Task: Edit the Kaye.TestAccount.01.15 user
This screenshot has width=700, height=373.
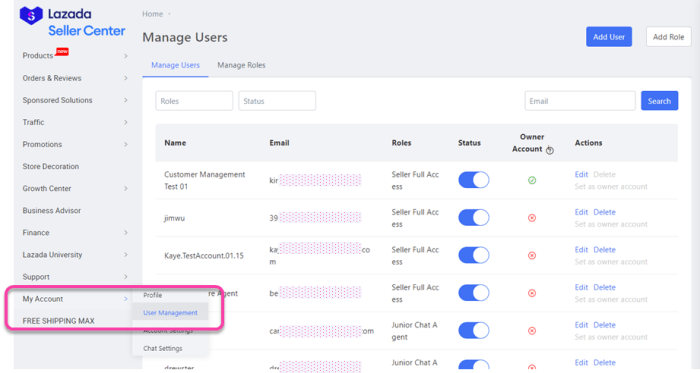Action: point(581,249)
